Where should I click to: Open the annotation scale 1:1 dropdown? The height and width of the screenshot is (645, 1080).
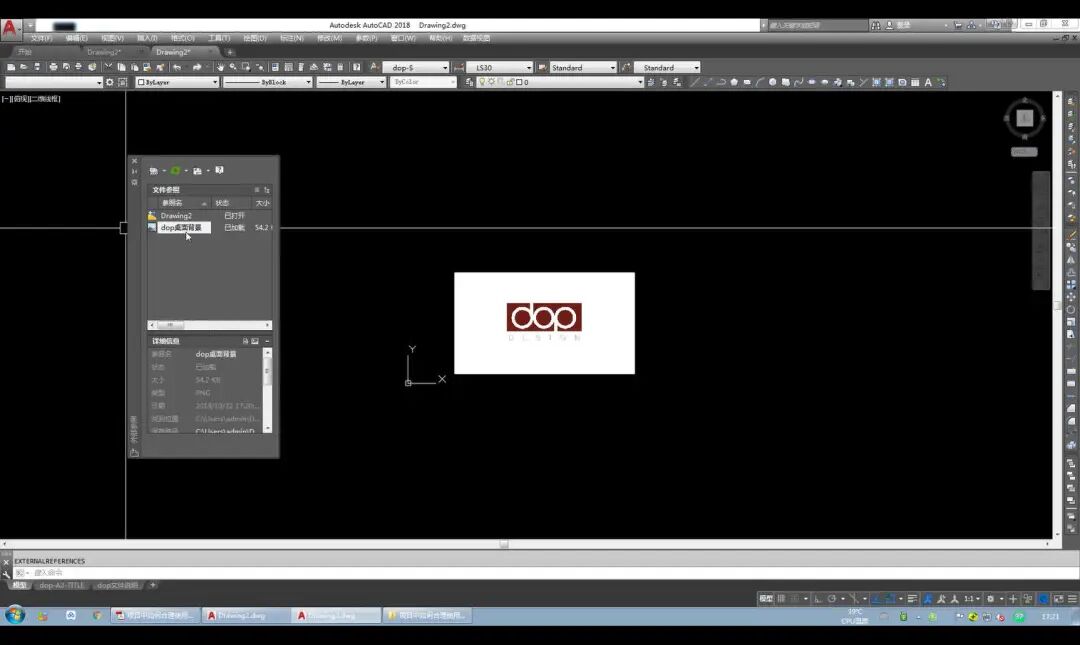(x=972, y=599)
